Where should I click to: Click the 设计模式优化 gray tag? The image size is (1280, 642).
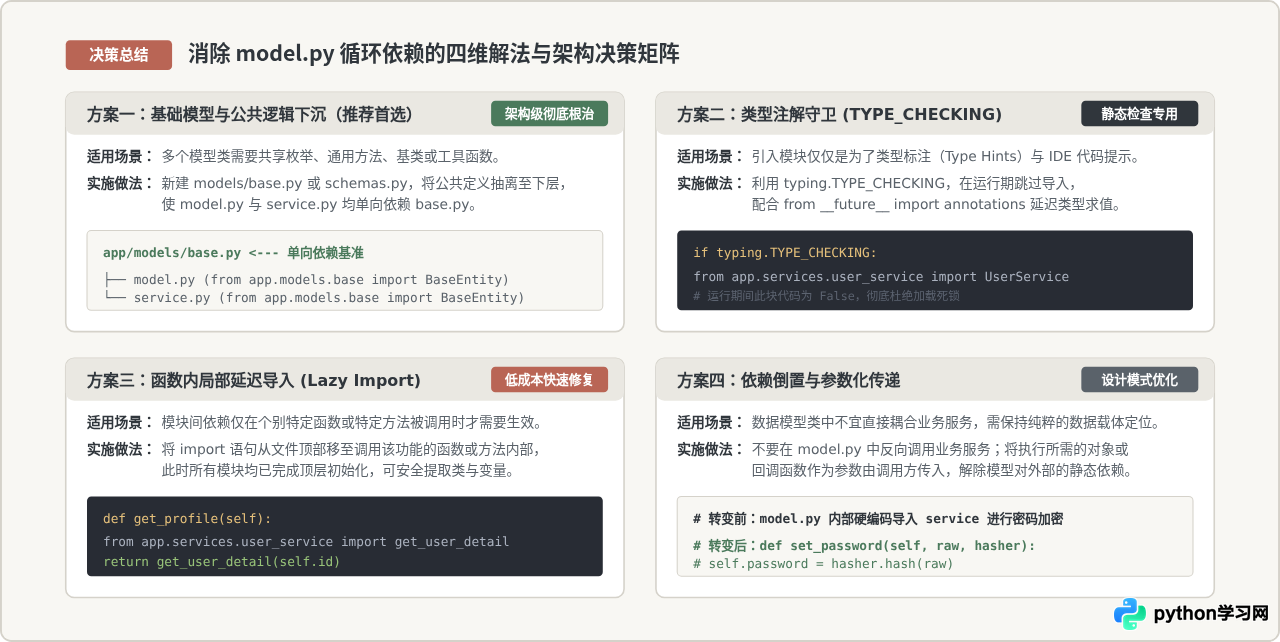(x=1139, y=380)
